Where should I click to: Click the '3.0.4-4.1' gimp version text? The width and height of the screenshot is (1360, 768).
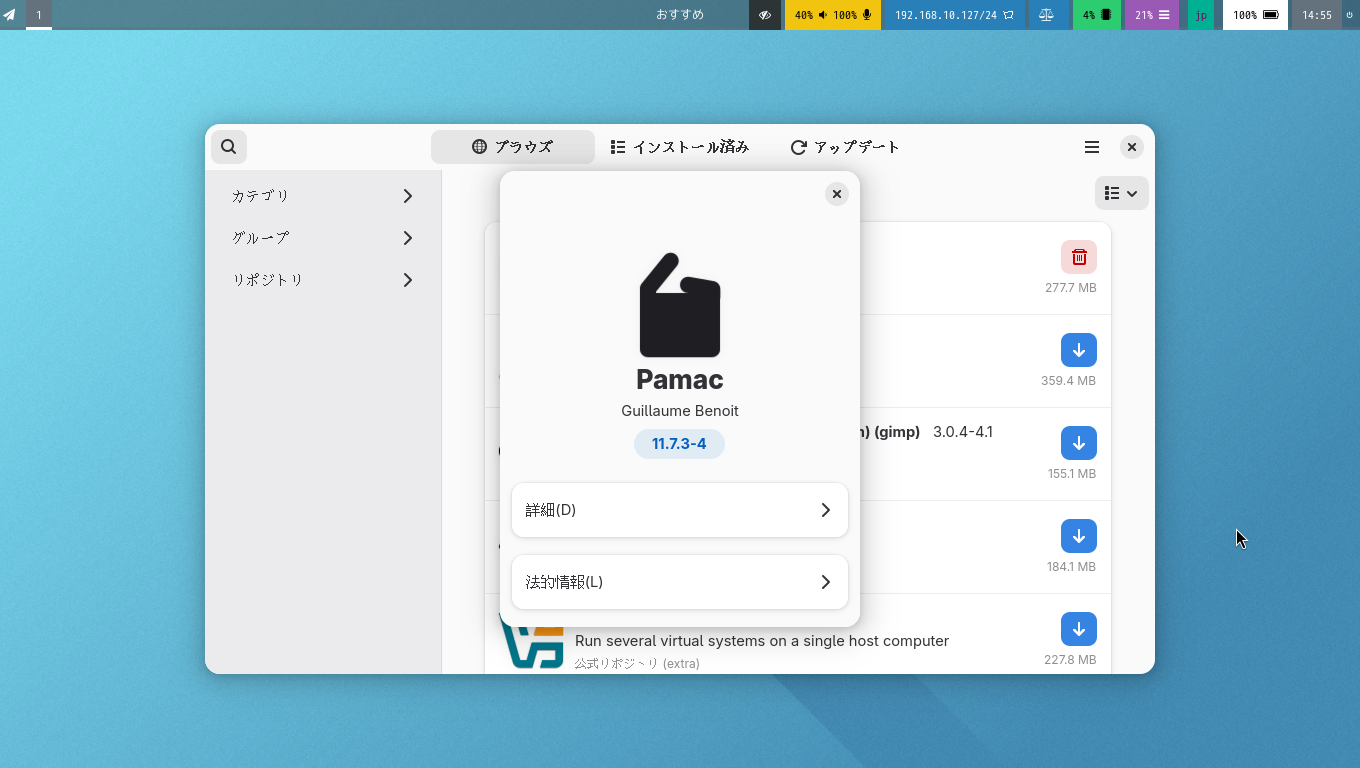pos(963,432)
